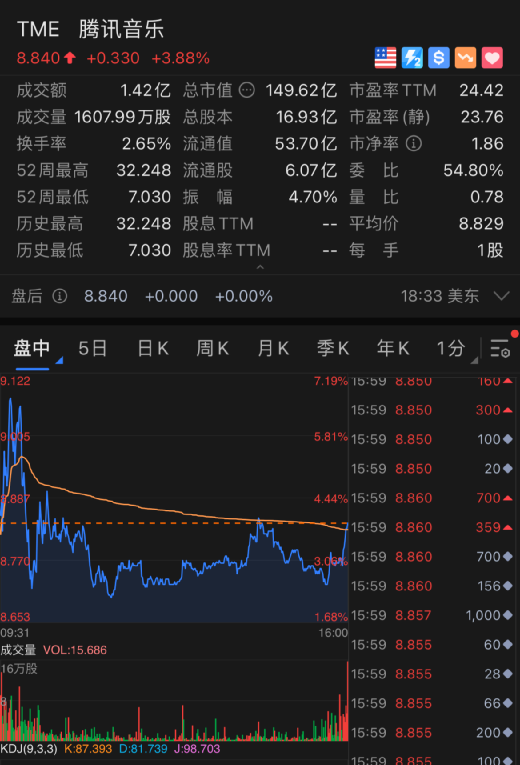Collapse the stock details panel chevron

(260, 267)
